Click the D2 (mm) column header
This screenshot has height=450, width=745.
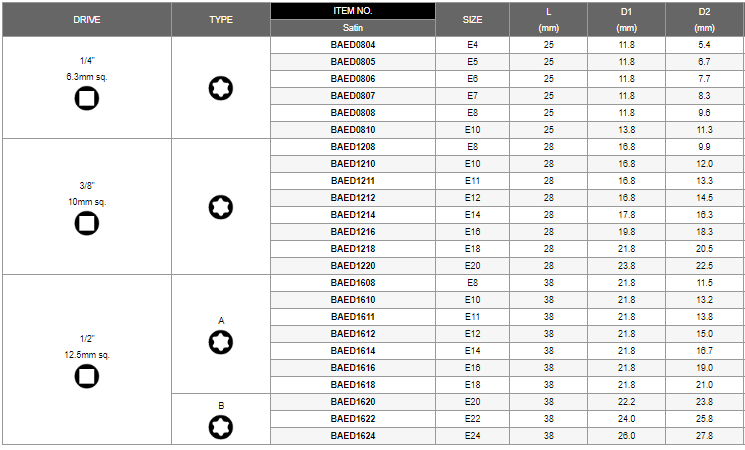pos(704,19)
